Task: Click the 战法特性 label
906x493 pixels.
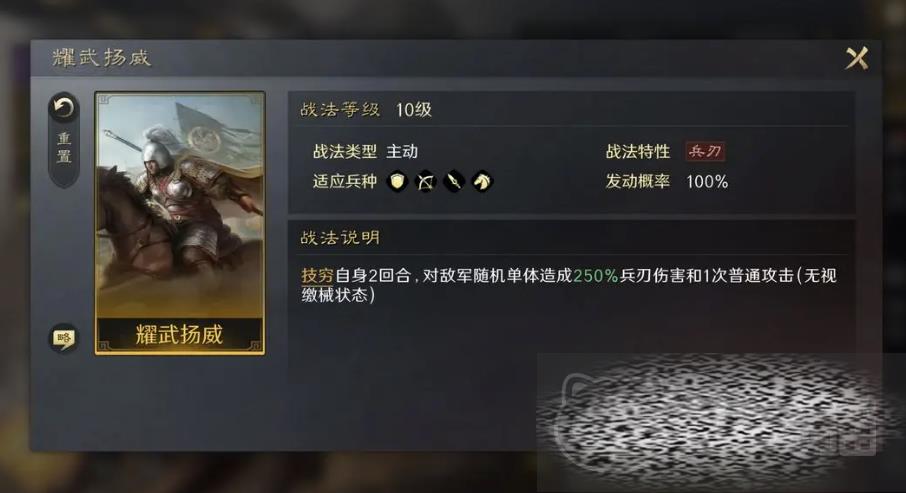Action: point(638,151)
